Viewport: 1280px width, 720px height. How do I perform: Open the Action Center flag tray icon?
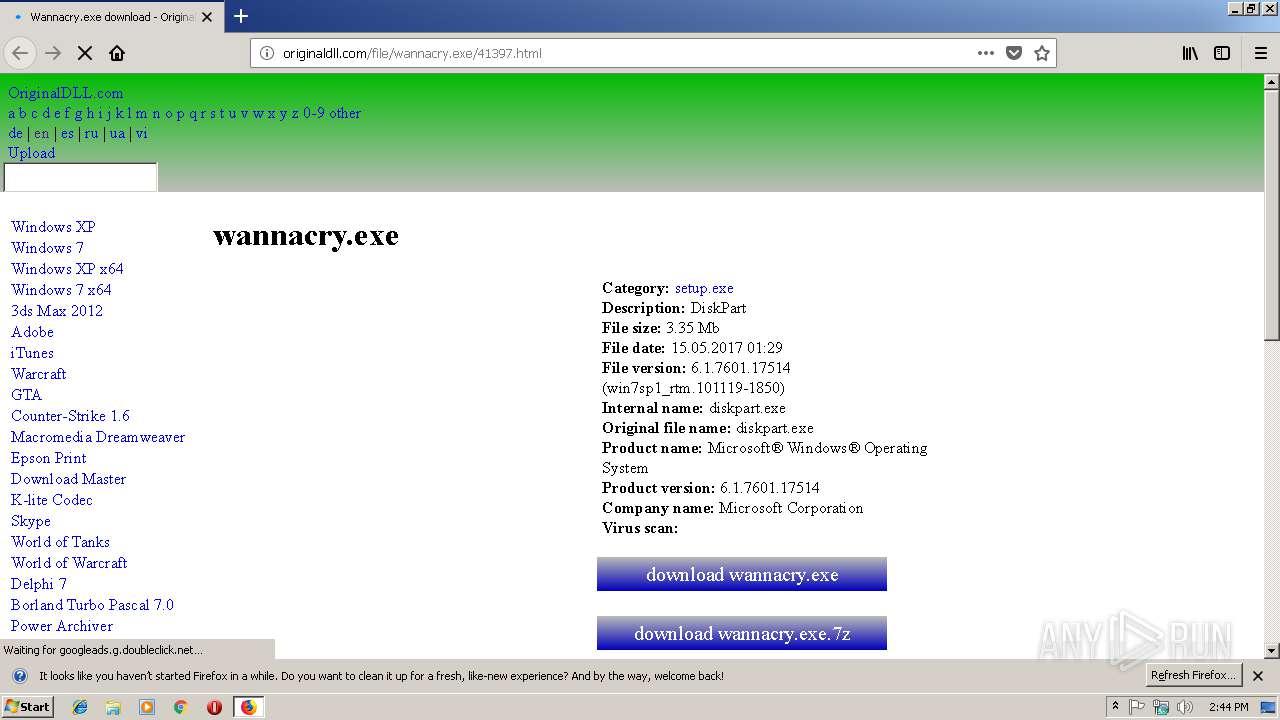click(1137, 707)
